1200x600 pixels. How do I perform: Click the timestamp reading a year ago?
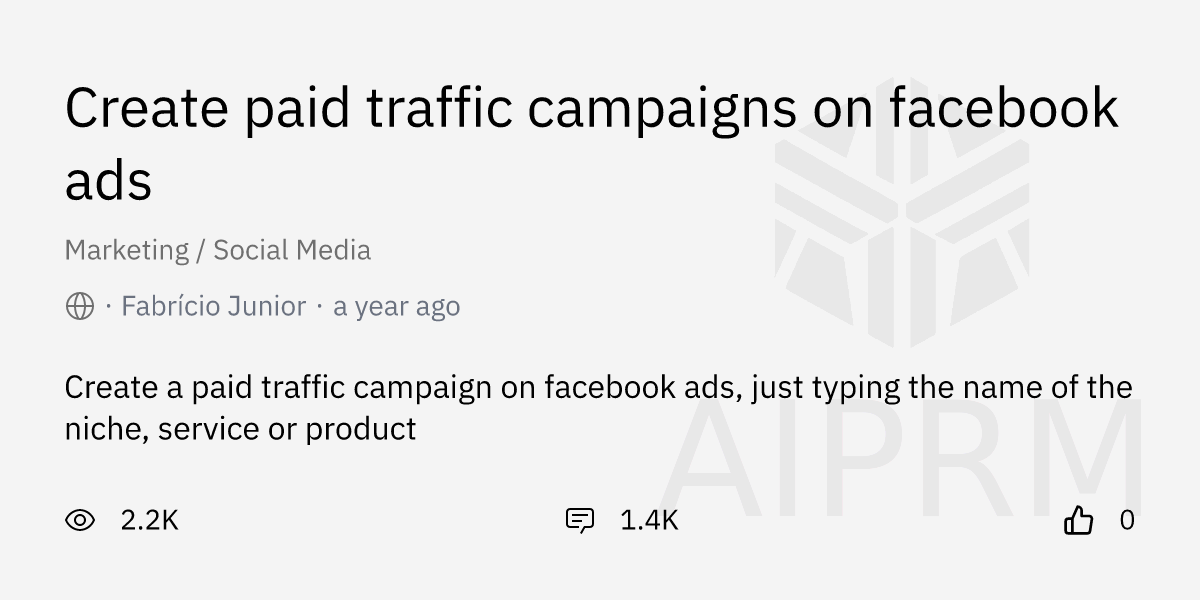click(x=396, y=306)
